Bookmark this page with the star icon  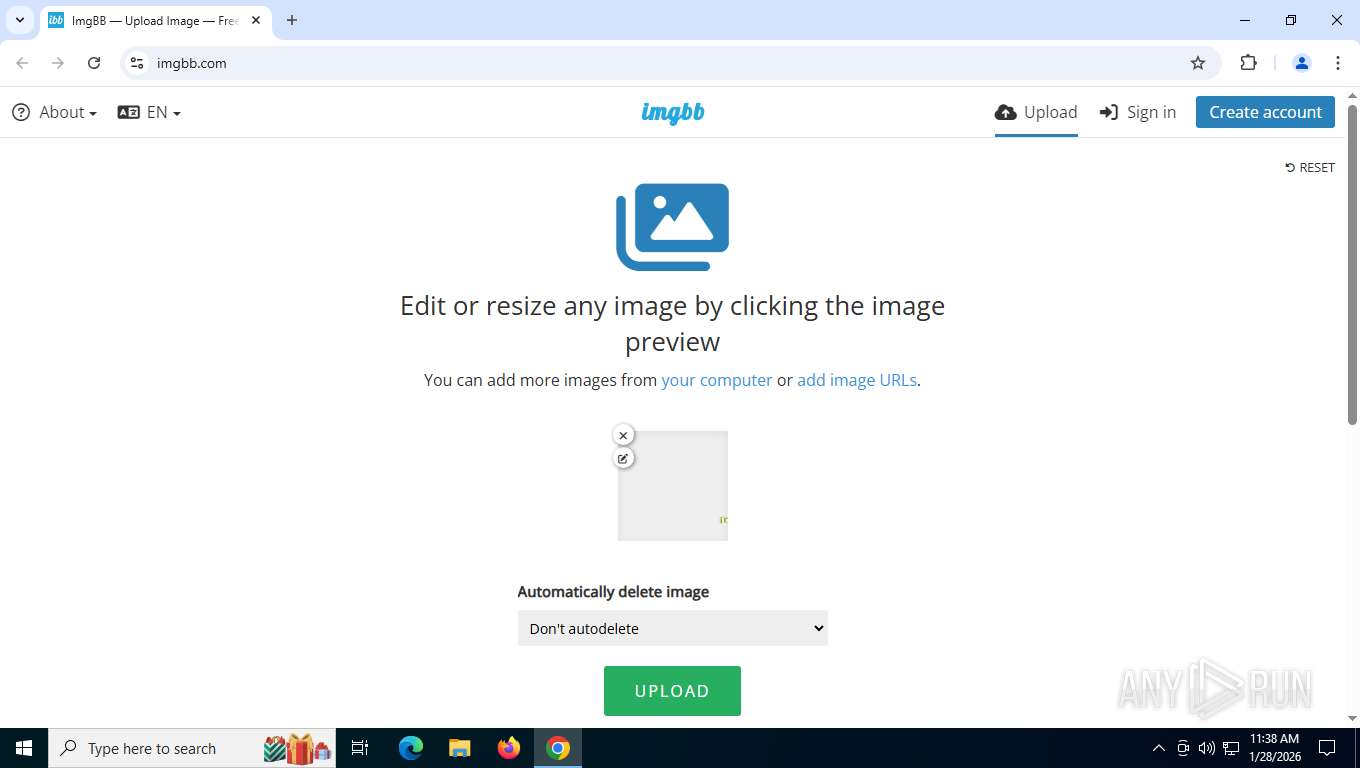click(x=1198, y=63)
